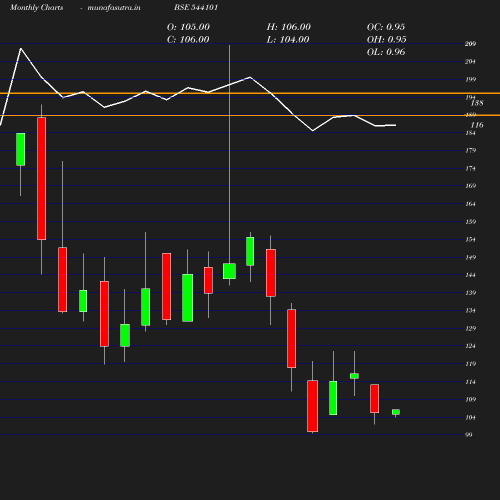Select the close value 'C: 106.00'

[x=188, y=40]
